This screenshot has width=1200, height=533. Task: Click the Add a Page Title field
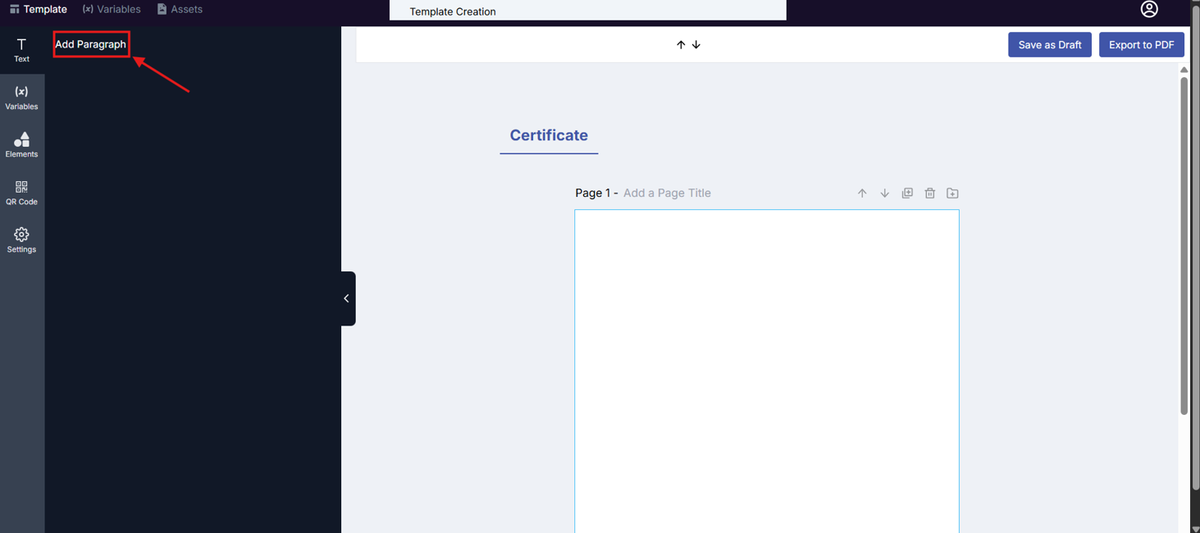(x=667, y=193)
